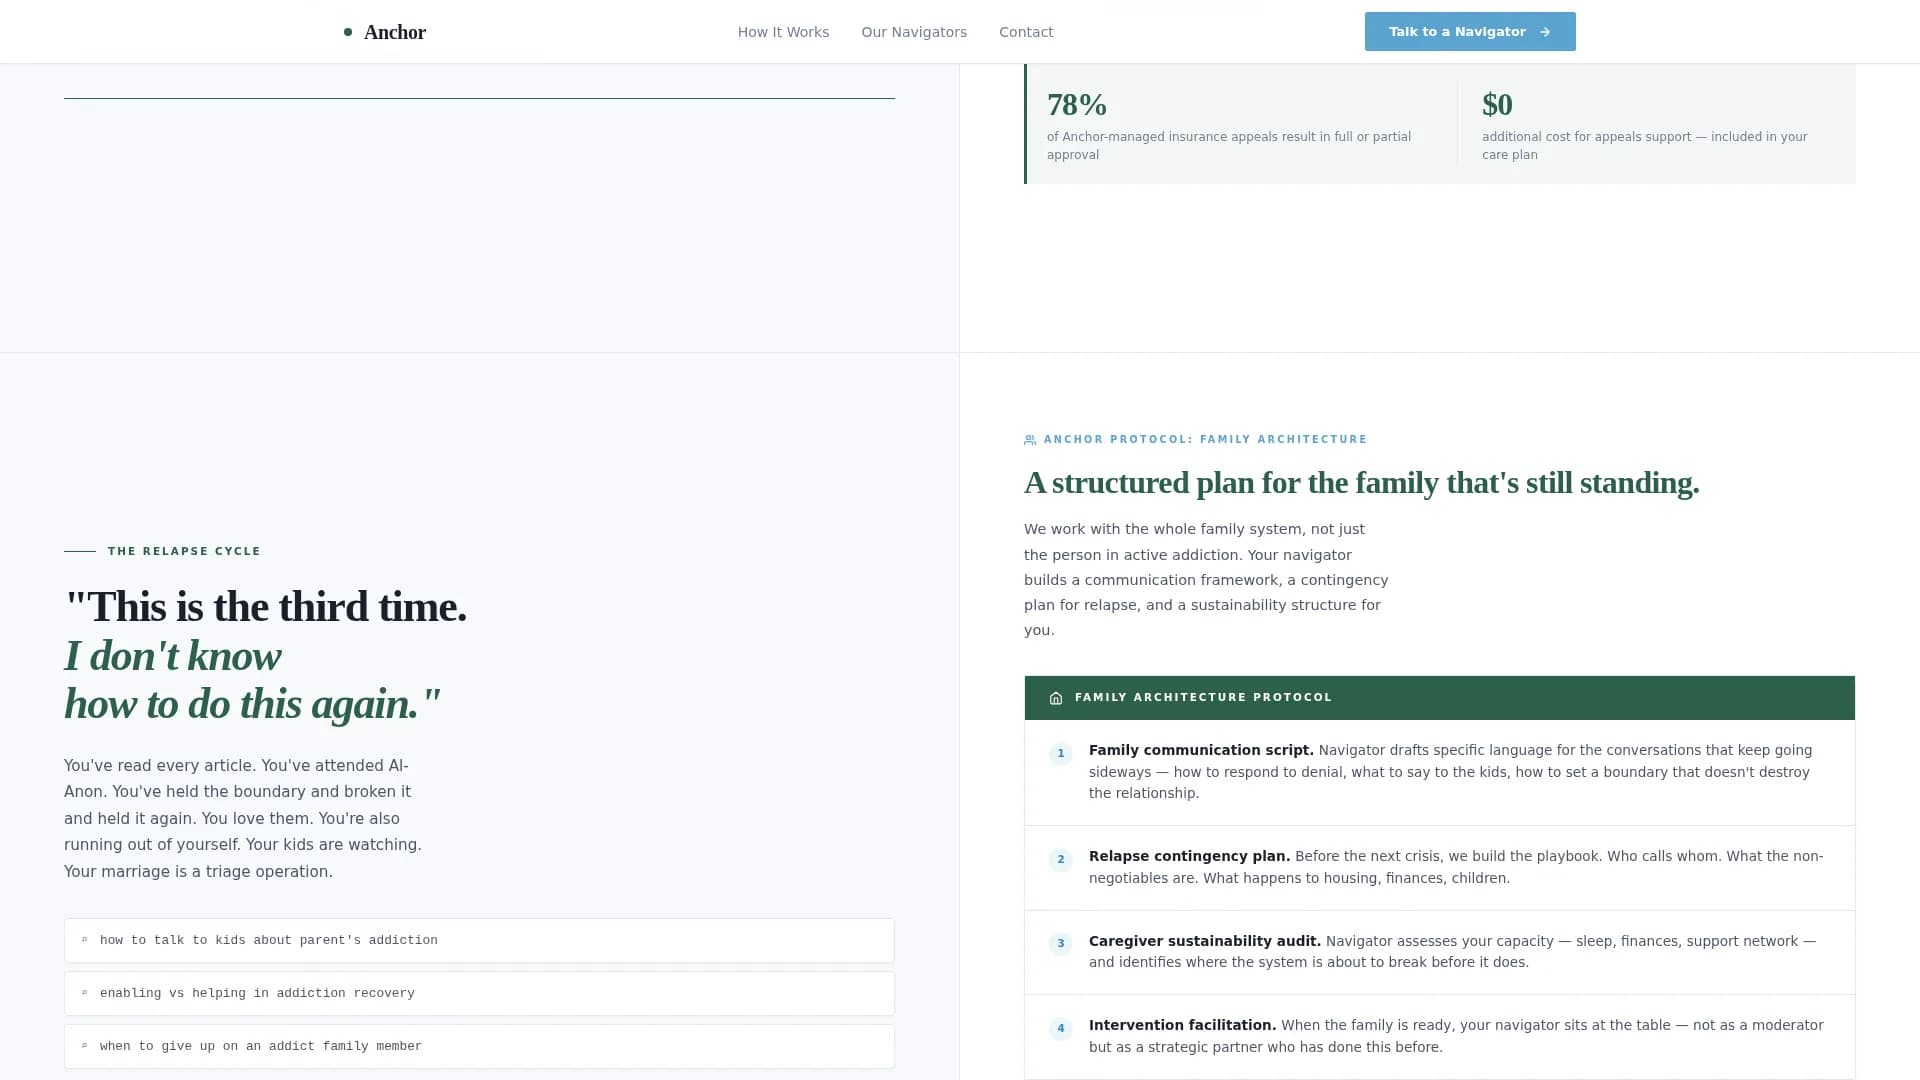Select the 'when to give up' search query
The height and width of the screenshot is (1080, 1920).
click(479, 1046)
